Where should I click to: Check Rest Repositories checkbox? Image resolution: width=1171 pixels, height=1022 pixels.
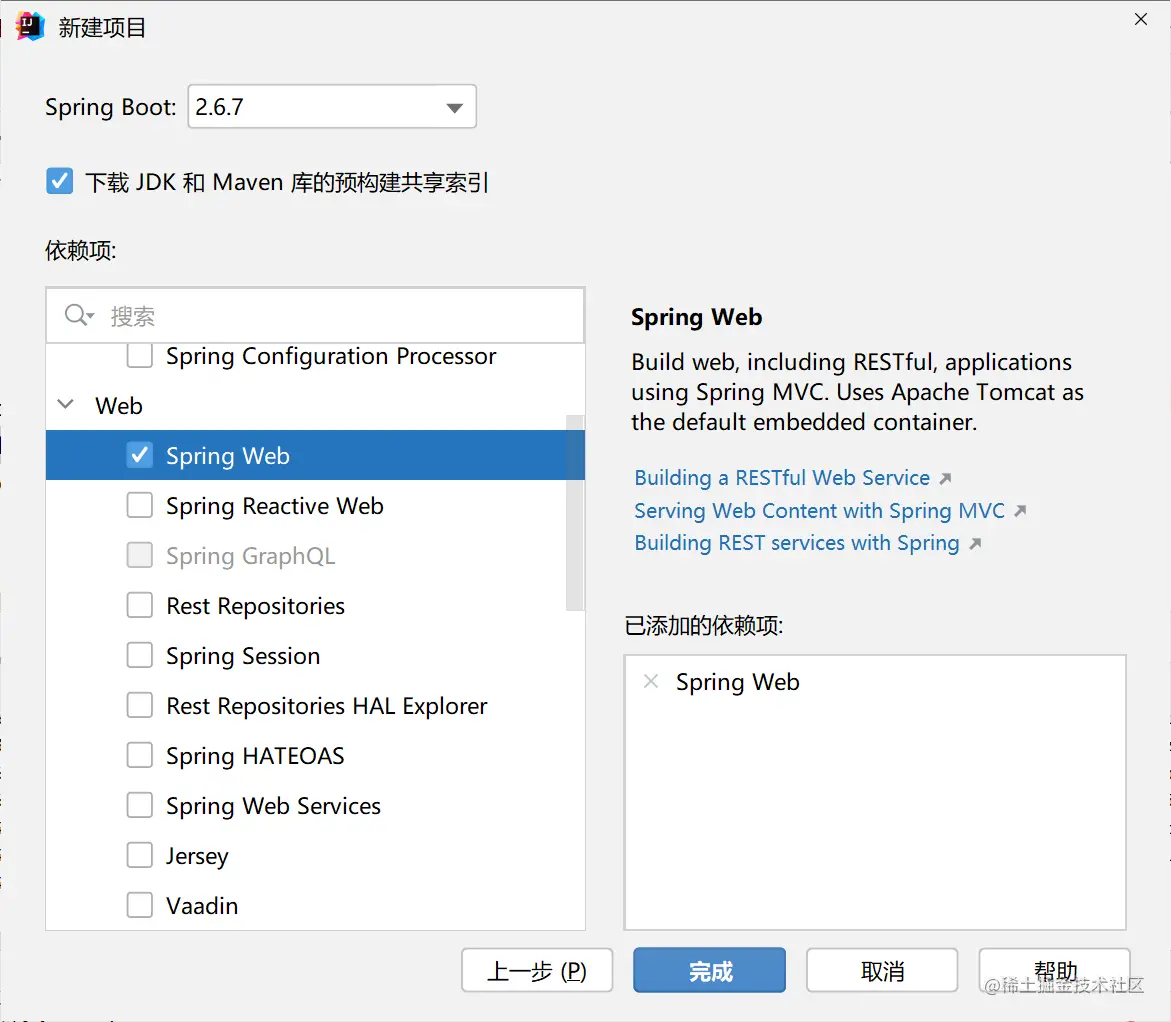[x=140, y=605]
